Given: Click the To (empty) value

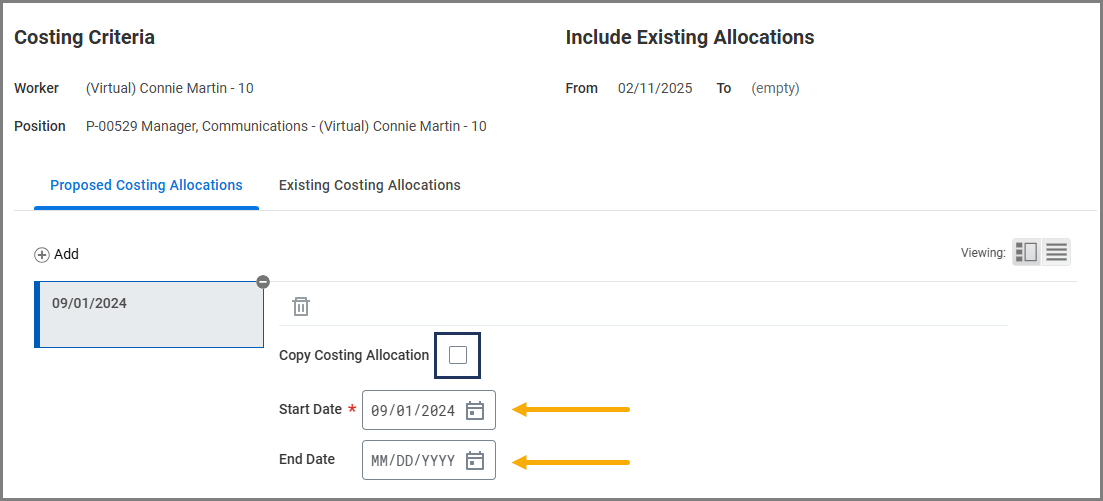Looking at the screenshot, I should click(x=775, y=88).
